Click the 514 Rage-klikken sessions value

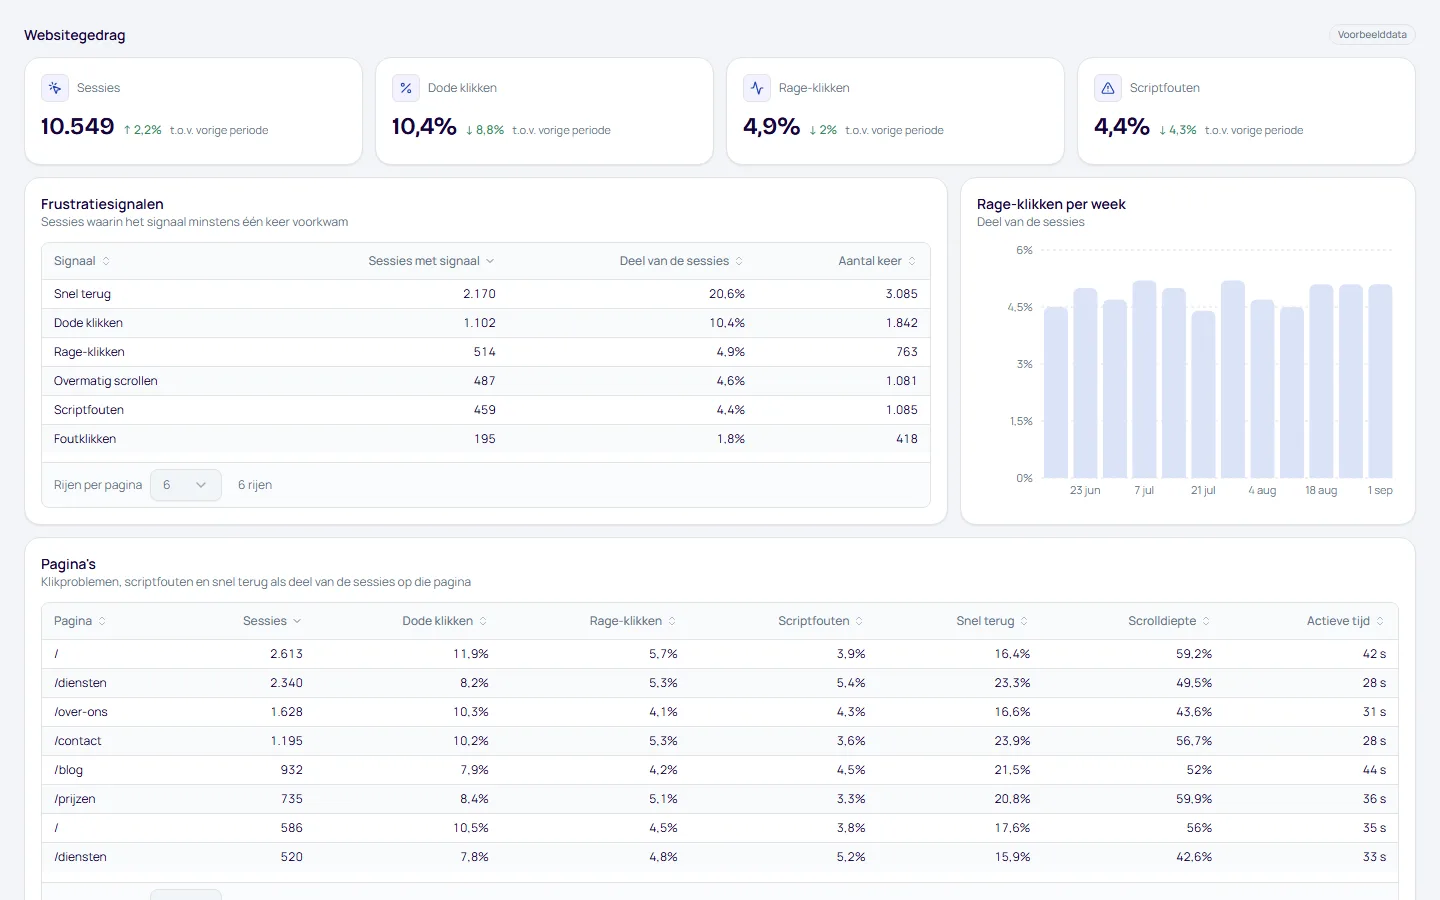point(484,352)
